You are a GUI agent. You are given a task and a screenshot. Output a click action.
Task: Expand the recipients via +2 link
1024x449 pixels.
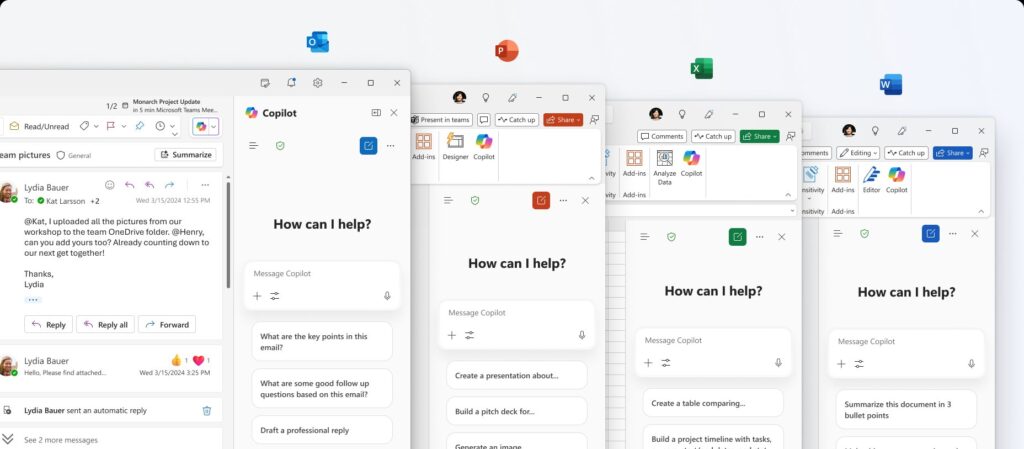pos(95,201)
